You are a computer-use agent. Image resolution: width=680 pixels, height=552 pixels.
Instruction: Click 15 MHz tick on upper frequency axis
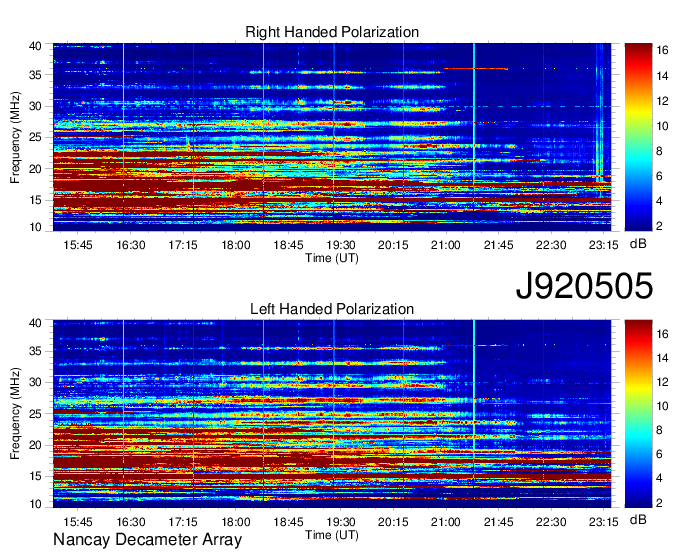click(35, 200)
